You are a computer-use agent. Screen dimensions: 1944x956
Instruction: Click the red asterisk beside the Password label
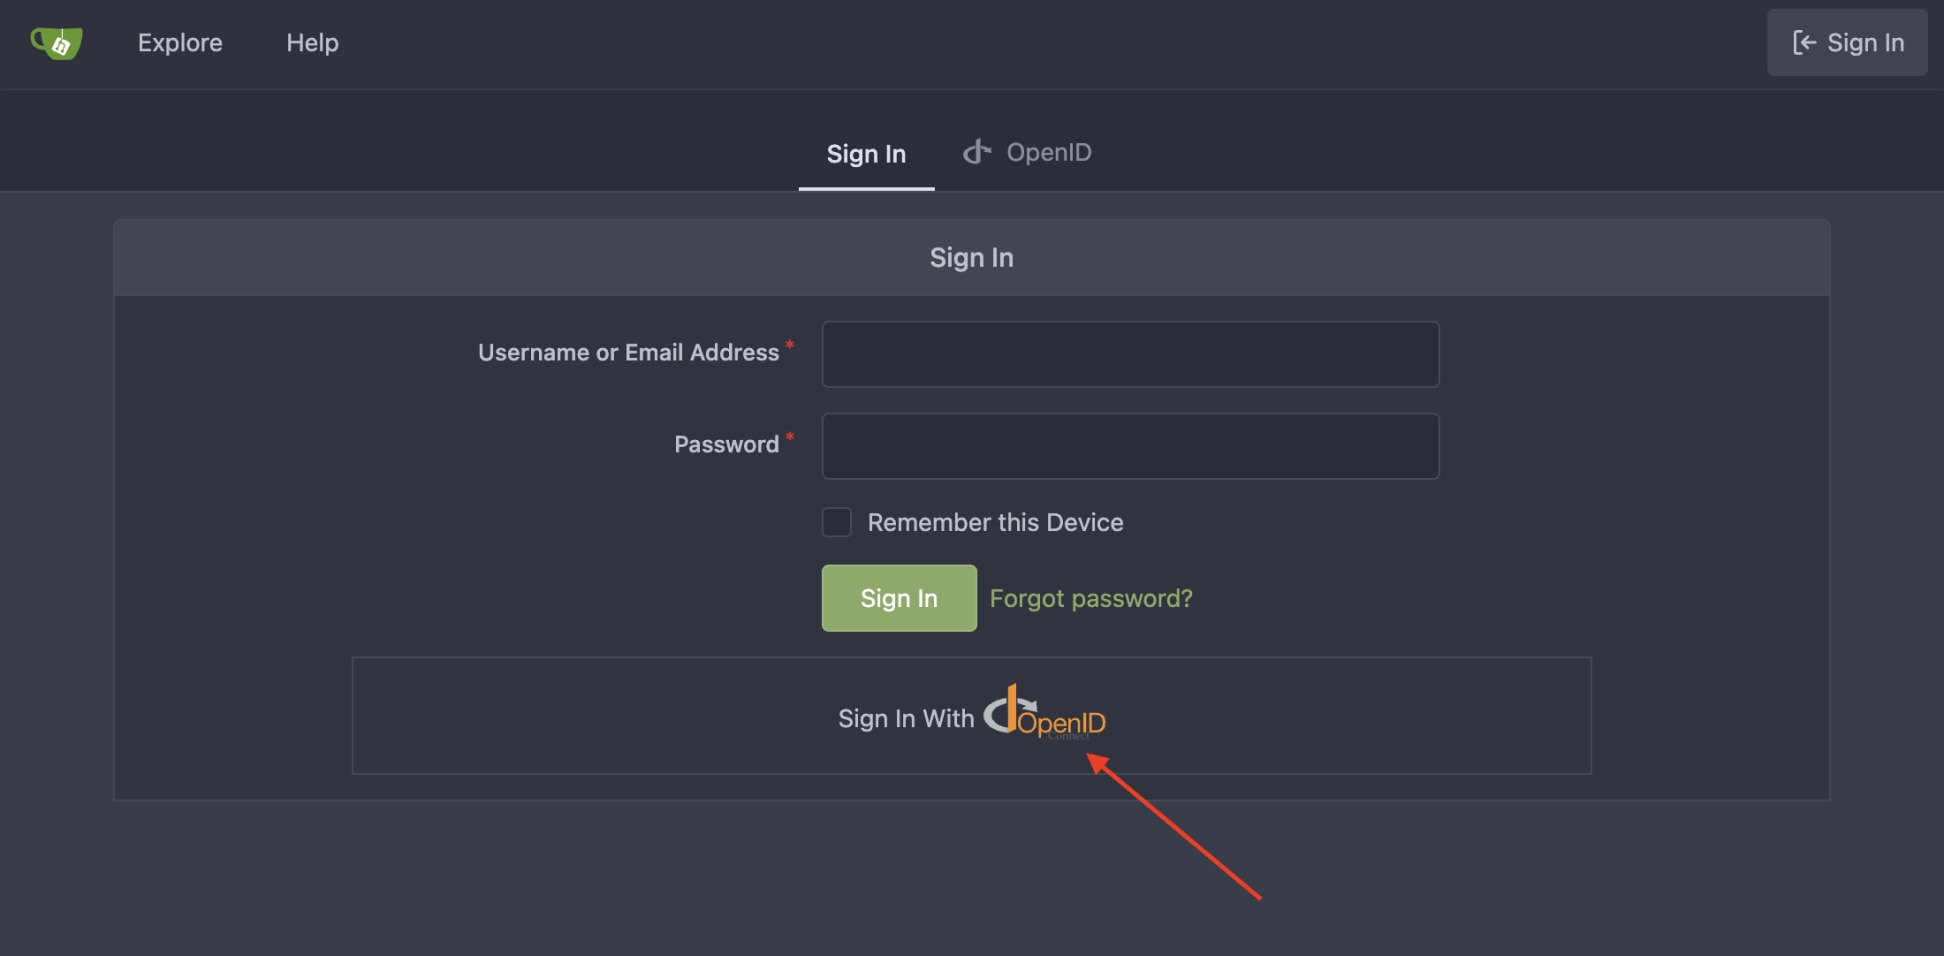point(790,437)
